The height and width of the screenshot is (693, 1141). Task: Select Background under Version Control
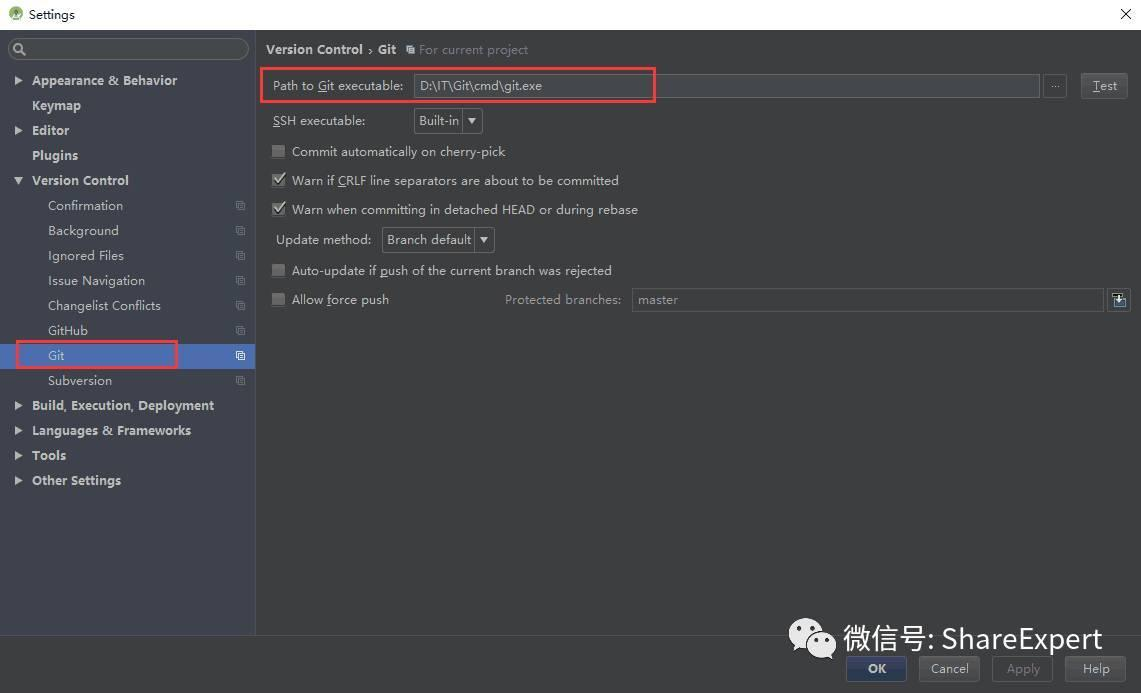tap(83, 231)
